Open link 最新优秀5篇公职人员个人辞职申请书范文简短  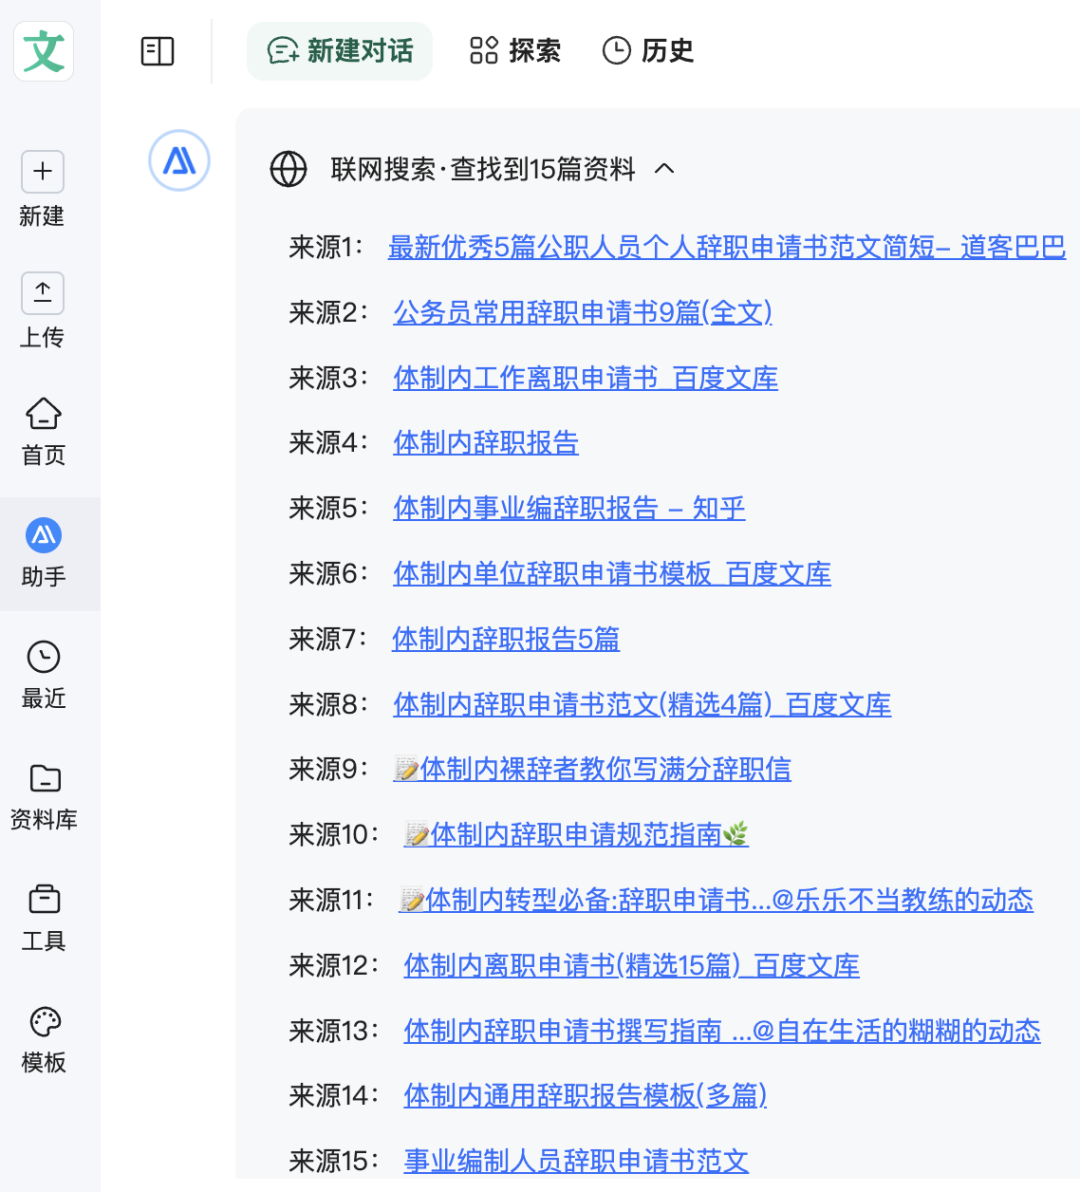727,247
